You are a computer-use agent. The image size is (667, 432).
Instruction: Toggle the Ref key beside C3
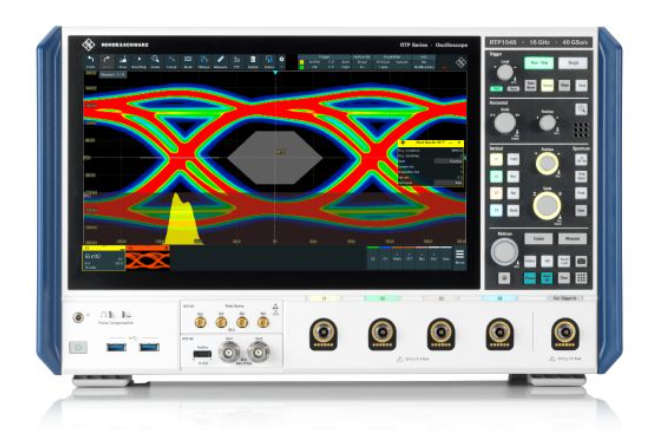[513, 193]
